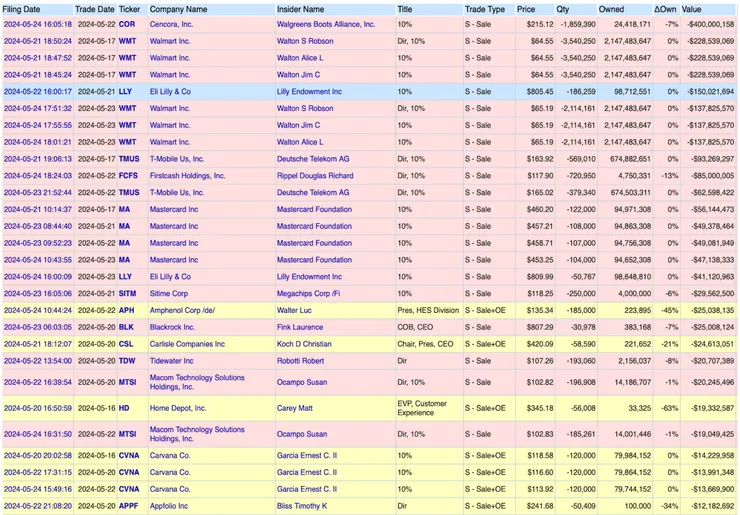The width and height of the screenshot is (740, 515).
Task: Open the filing dated 2024-05-23 21:52:44
Action: [x=38, y=193]
